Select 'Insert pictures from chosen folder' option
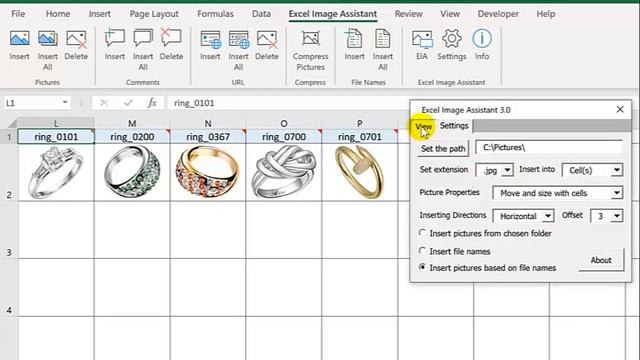The width and height of the screenshot is (640, 360). (422, 233)
